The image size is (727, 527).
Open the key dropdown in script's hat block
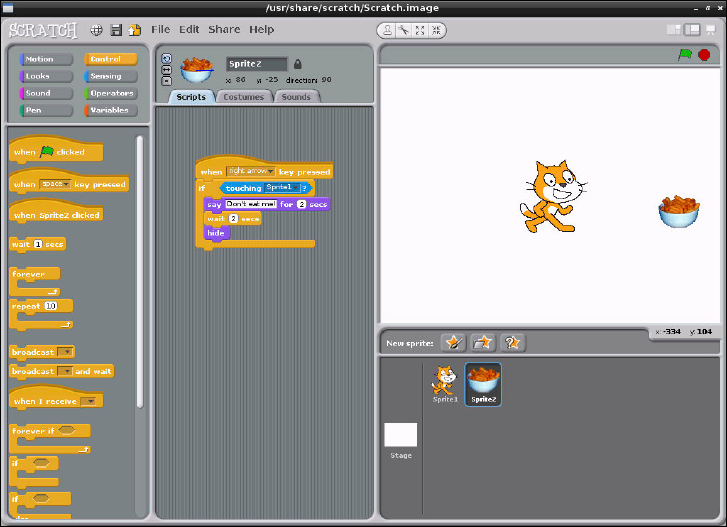coord(270,172)
